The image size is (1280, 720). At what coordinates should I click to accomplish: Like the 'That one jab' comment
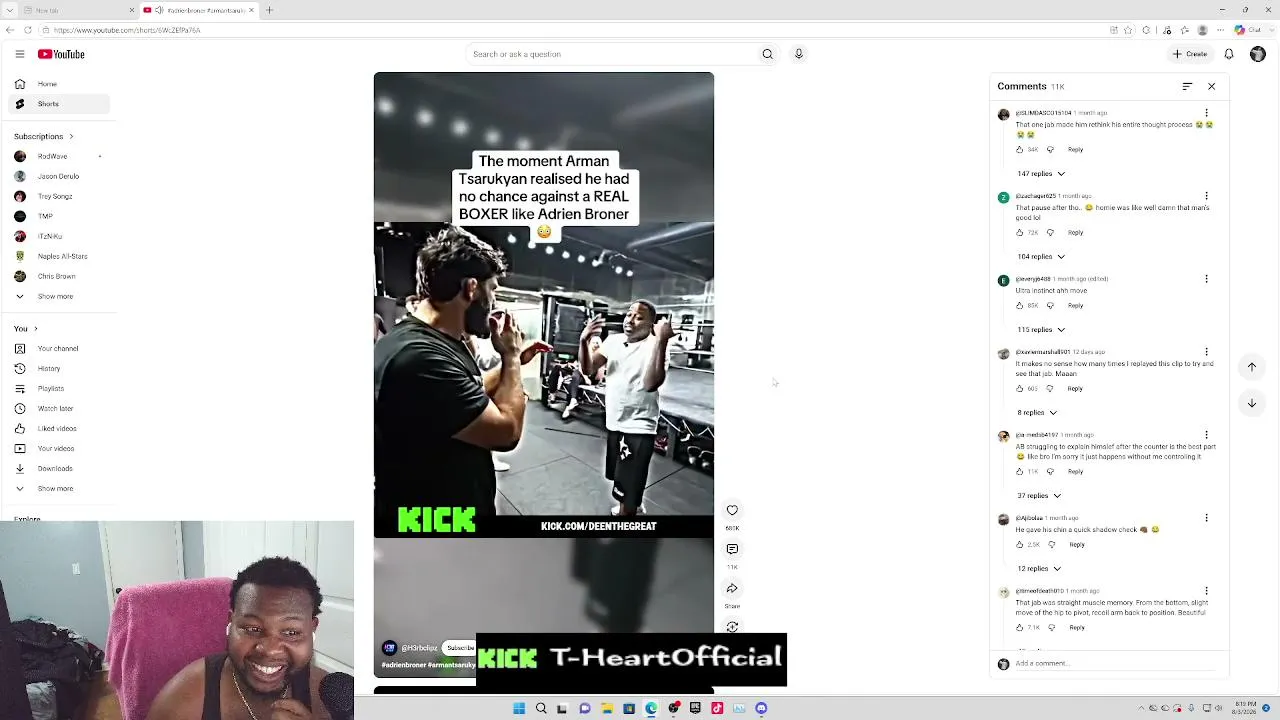point(1020,150)
